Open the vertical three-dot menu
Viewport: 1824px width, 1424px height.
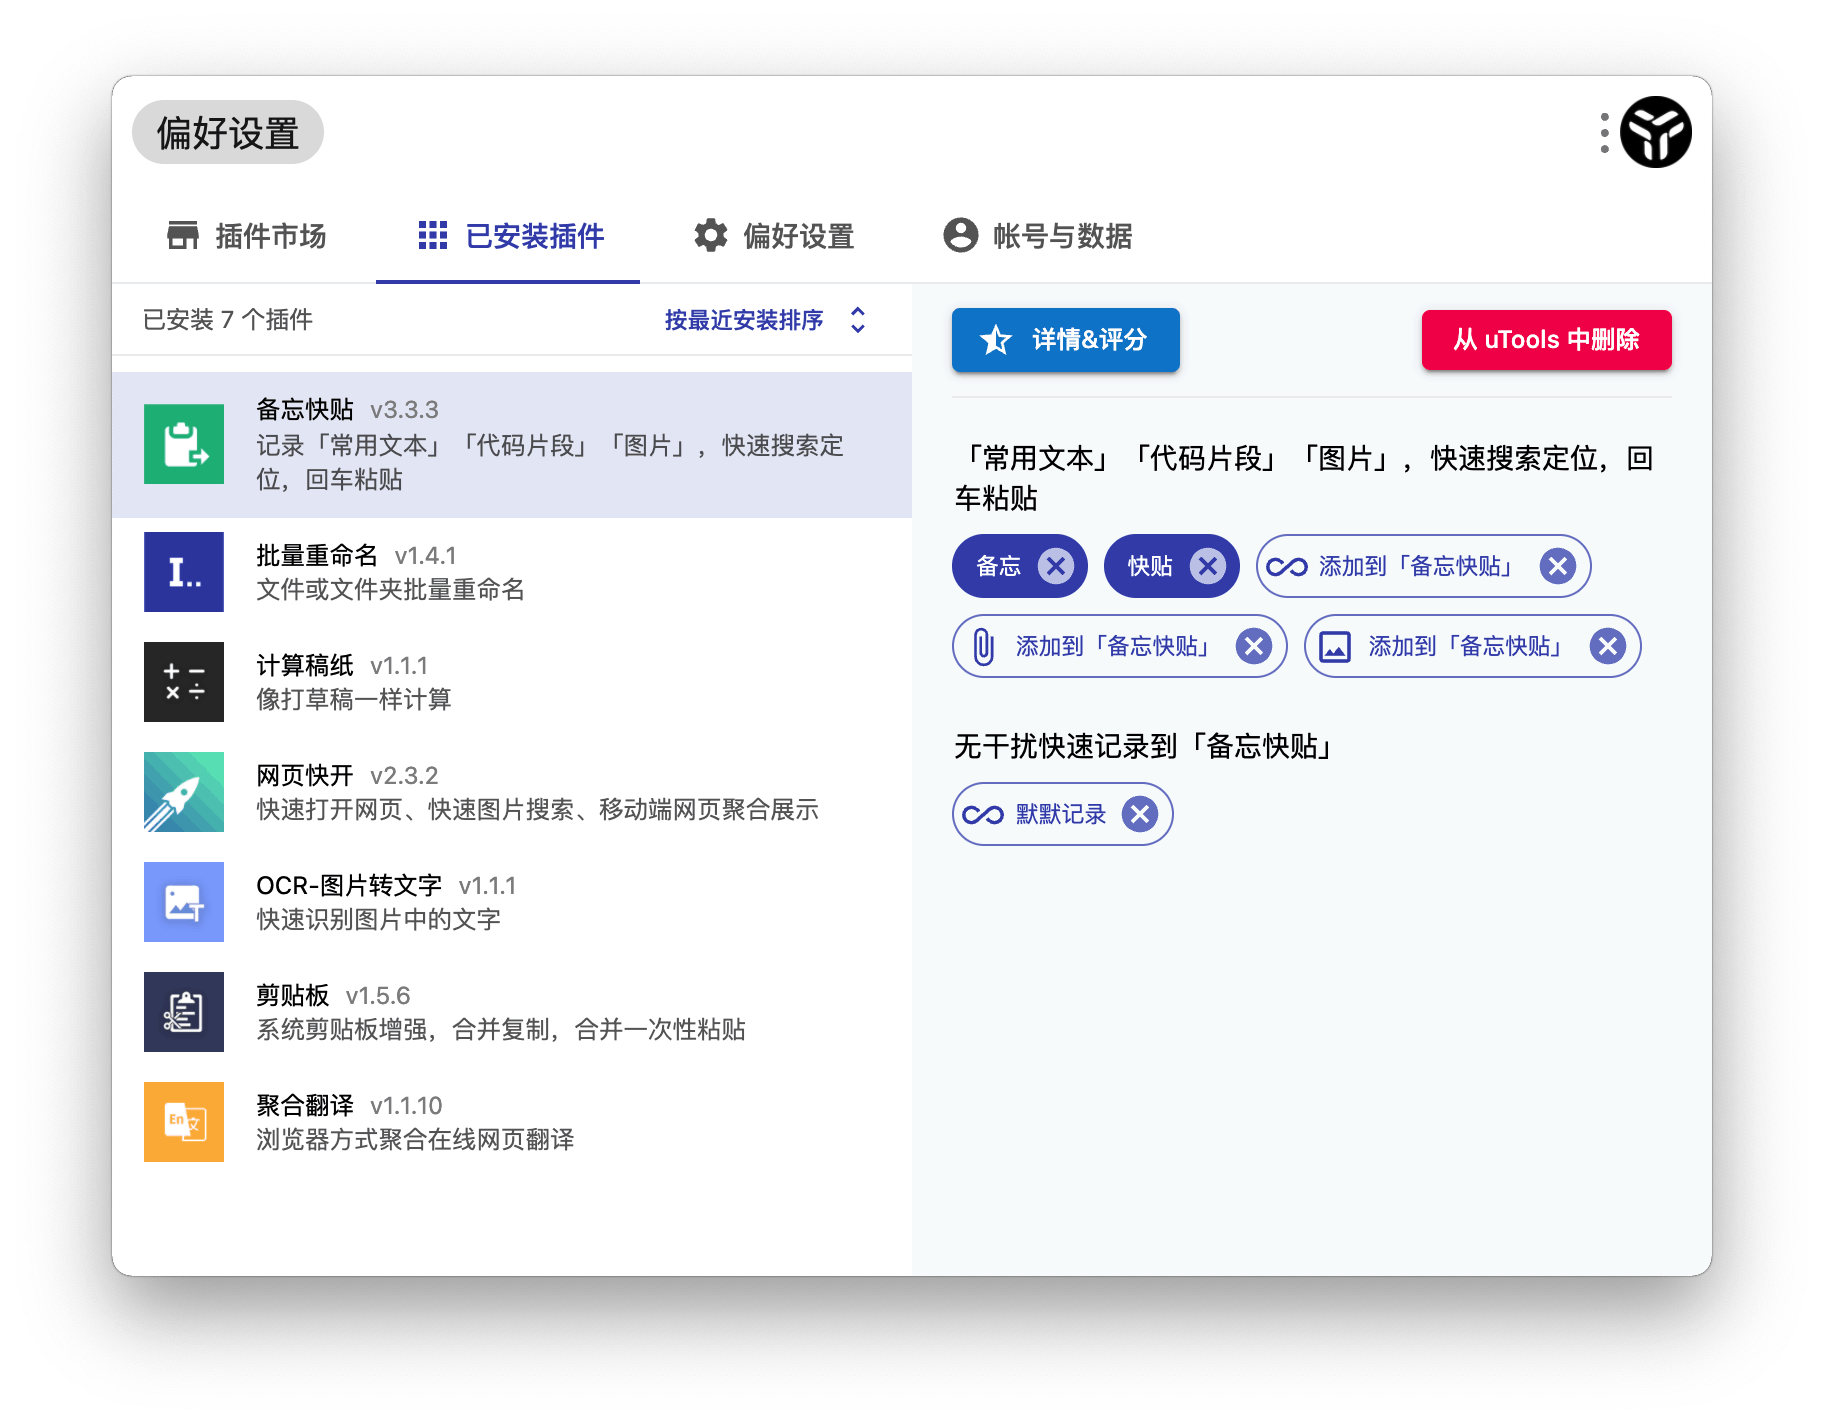pos(1604,131)
